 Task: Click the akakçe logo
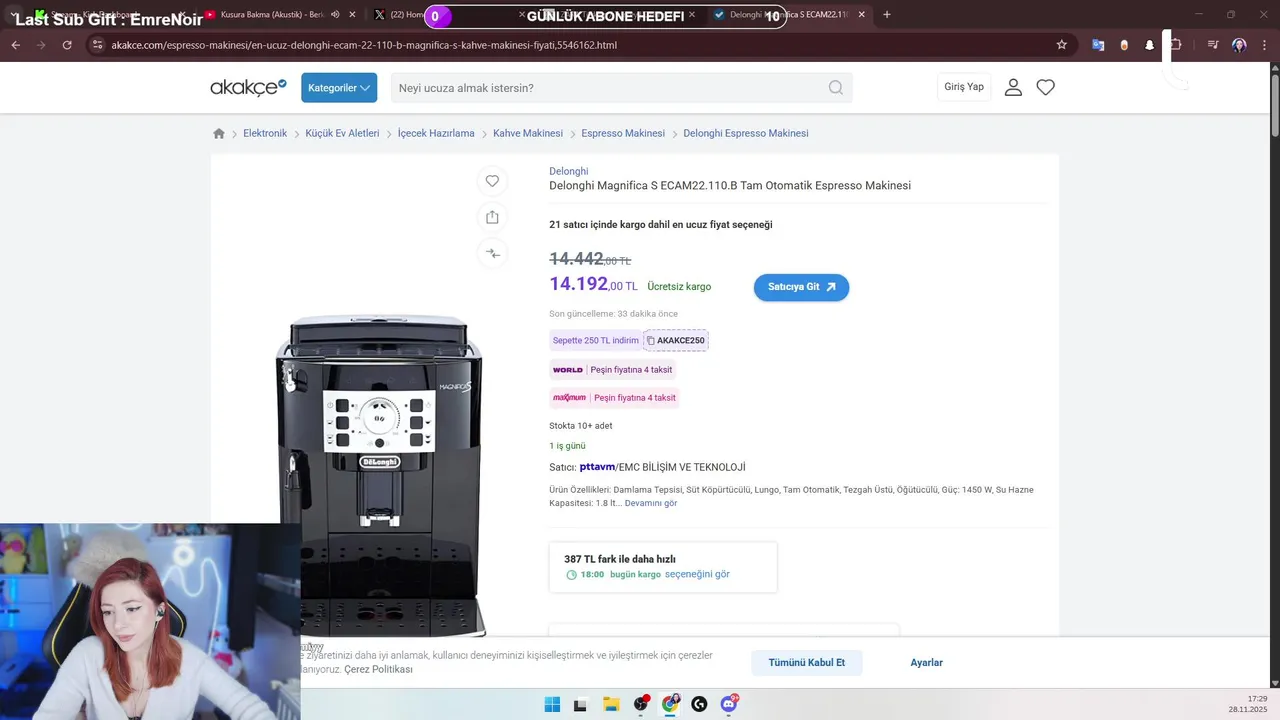(248, 88)
